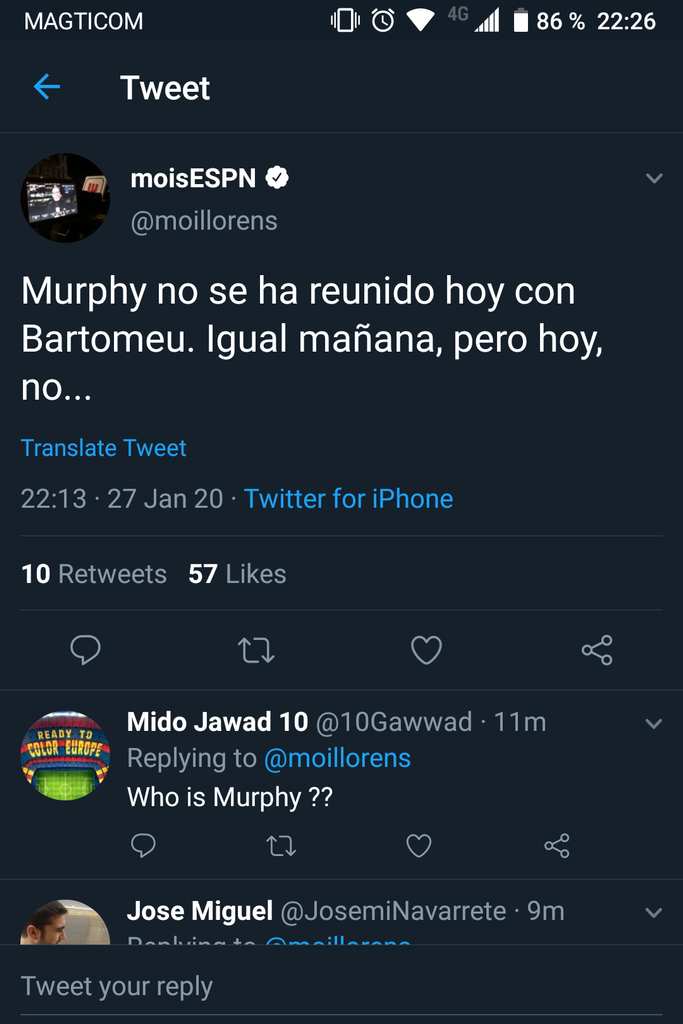This screenshot has width=683, height=1024.
Task: View the 57 Likes list
Action: point(237,574)
